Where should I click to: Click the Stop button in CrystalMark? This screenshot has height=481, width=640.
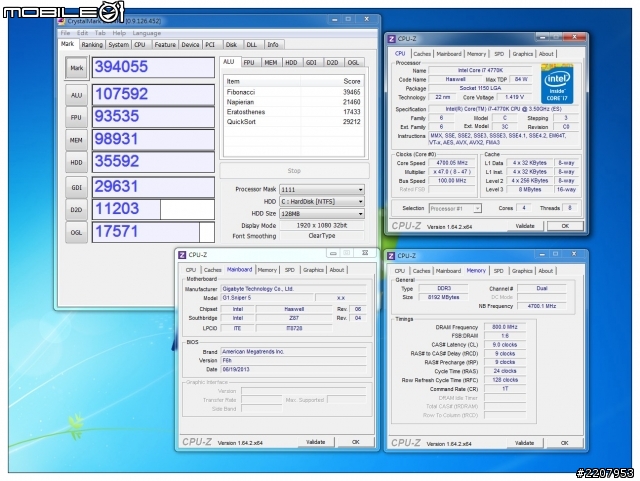click(294, 171)
